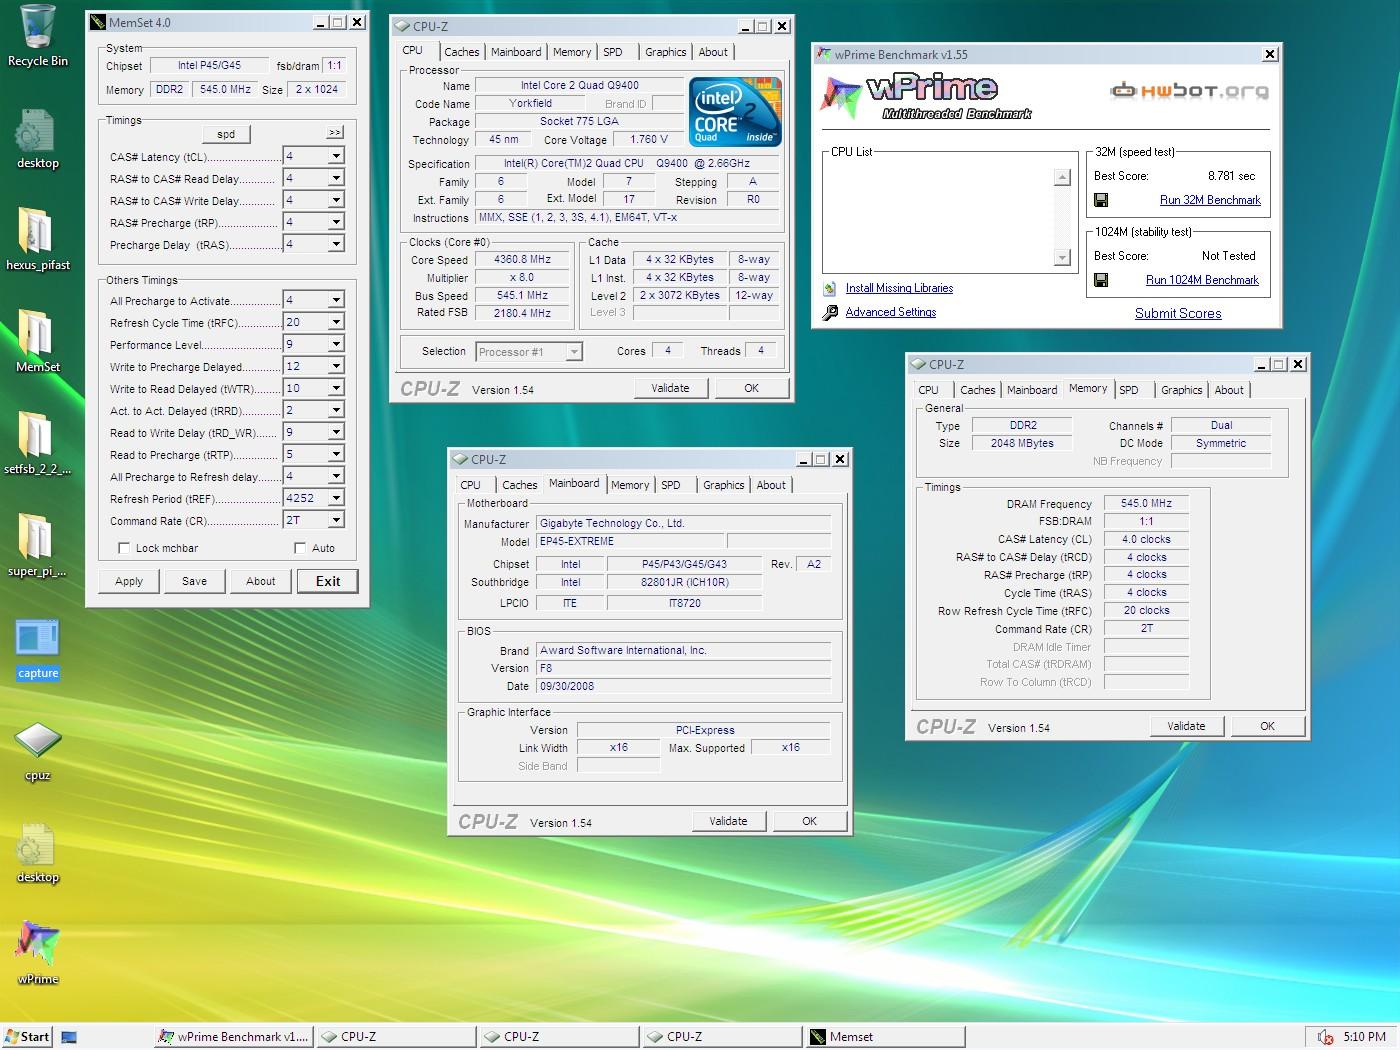The width and height of the screenshot is (1400, 1050).
Task: Open the RAS# Precharge (tRP) dropdown
Action: (336, 222)
